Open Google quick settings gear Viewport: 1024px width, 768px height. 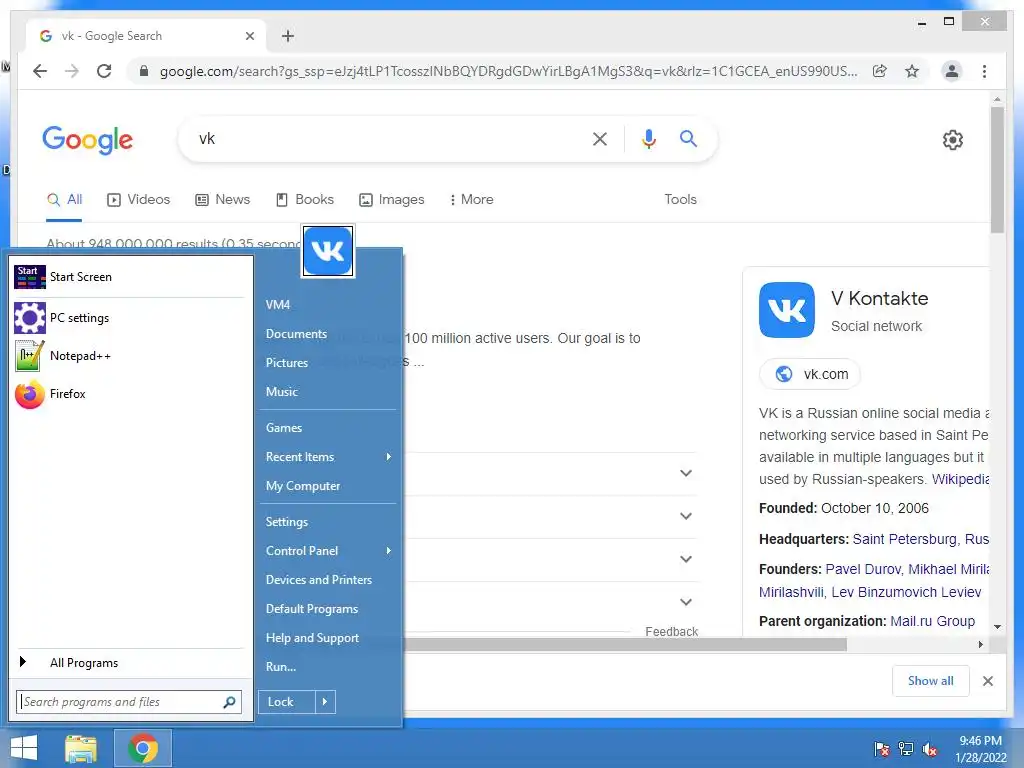[x=953, y=140]
